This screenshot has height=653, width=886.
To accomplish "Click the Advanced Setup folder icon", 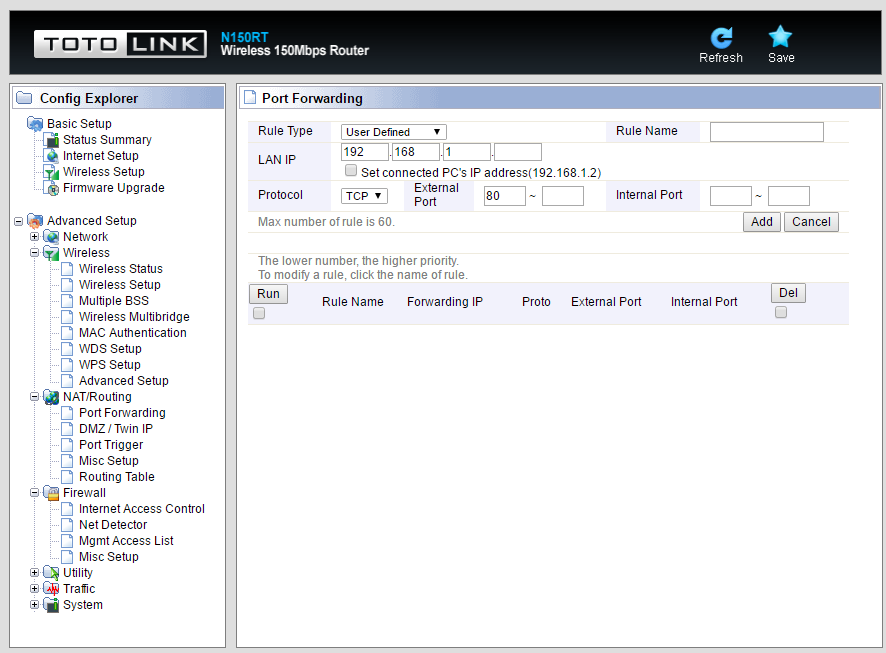I will coord(35,221).
